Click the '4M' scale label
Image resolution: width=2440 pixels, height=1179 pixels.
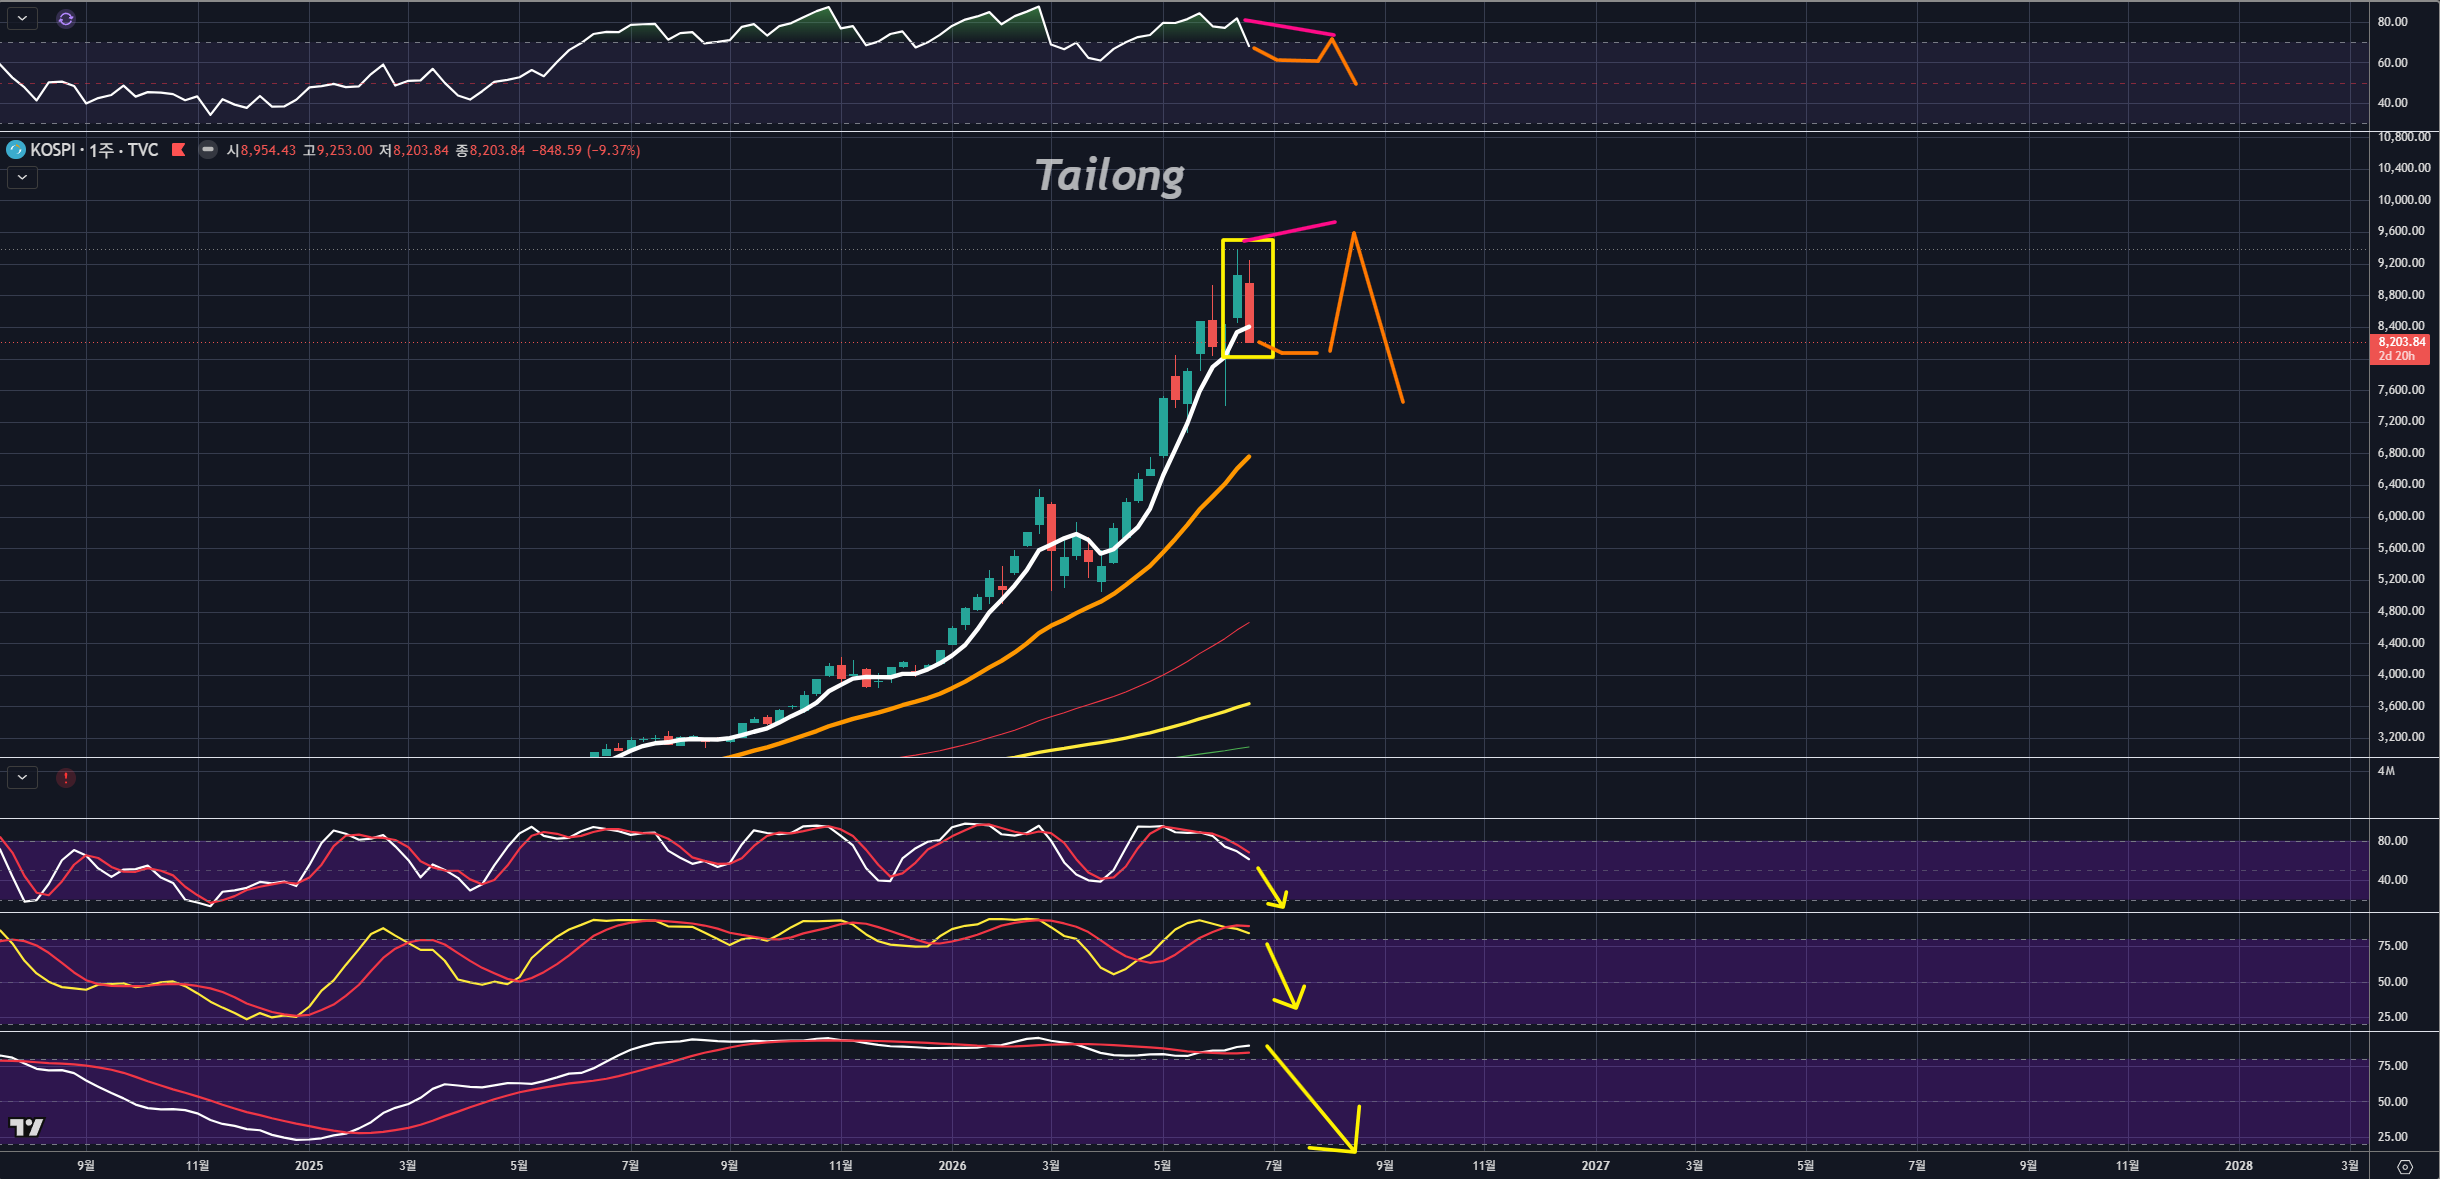click(2386, 771)
